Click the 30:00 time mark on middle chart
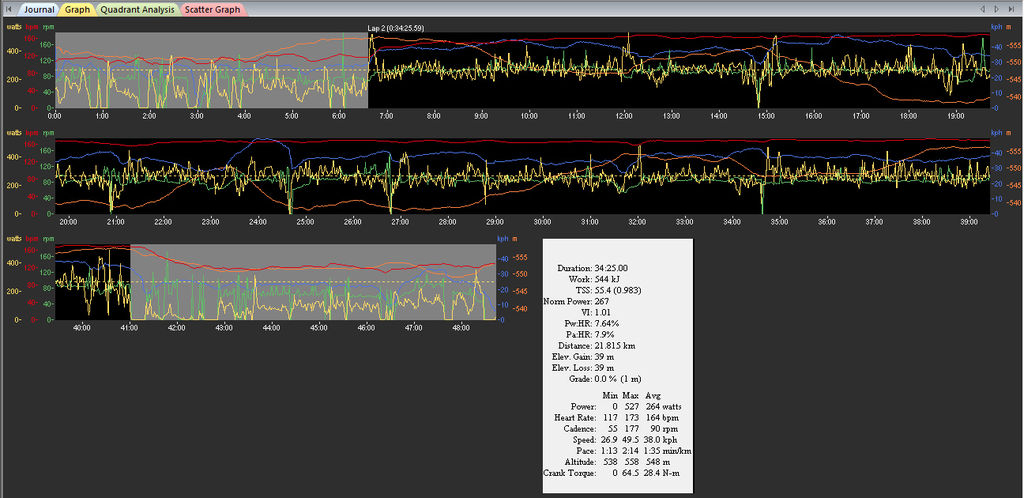 point(542,221)
